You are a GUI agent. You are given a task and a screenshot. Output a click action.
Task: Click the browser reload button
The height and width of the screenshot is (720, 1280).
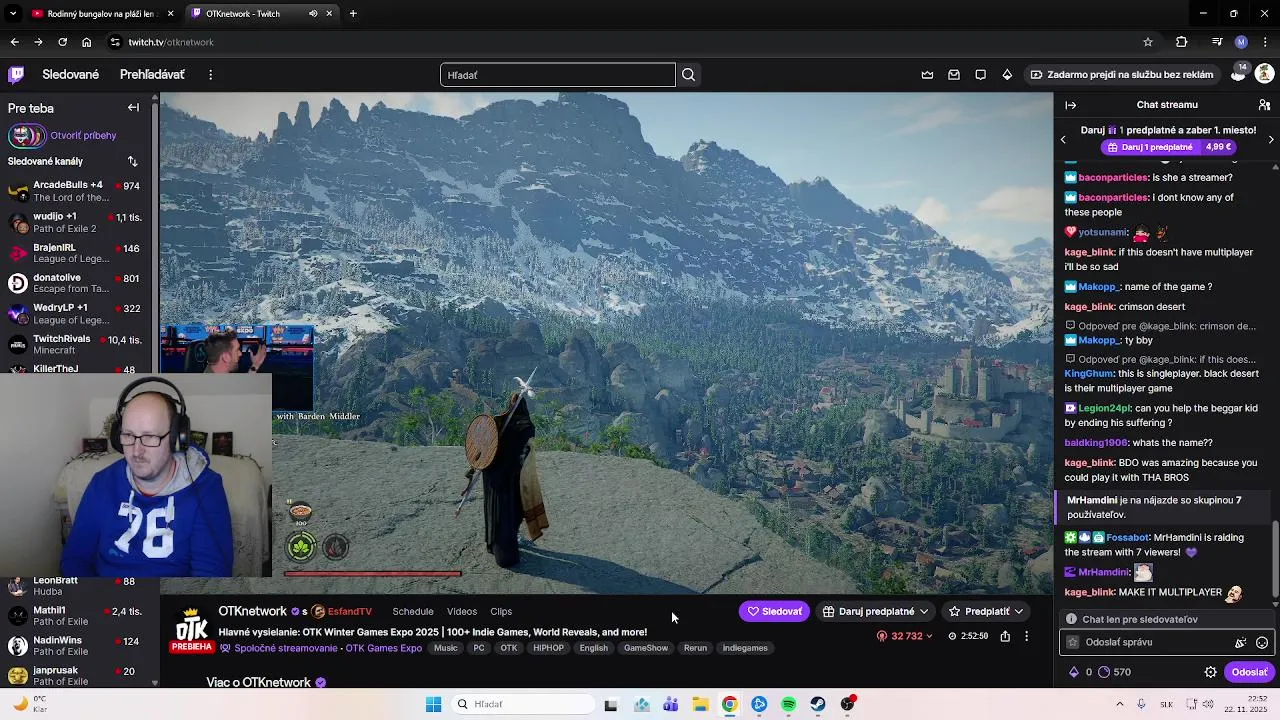[62, 42]
